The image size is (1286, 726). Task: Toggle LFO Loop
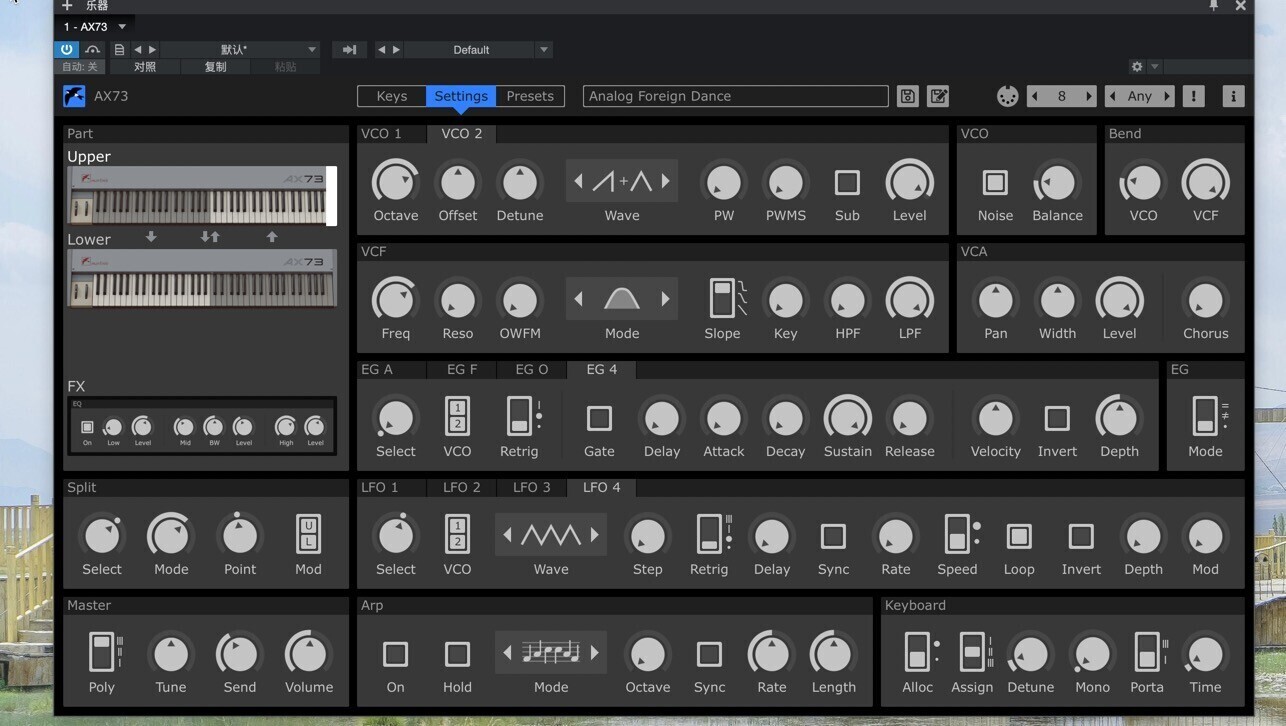(x=1019, y=536)
